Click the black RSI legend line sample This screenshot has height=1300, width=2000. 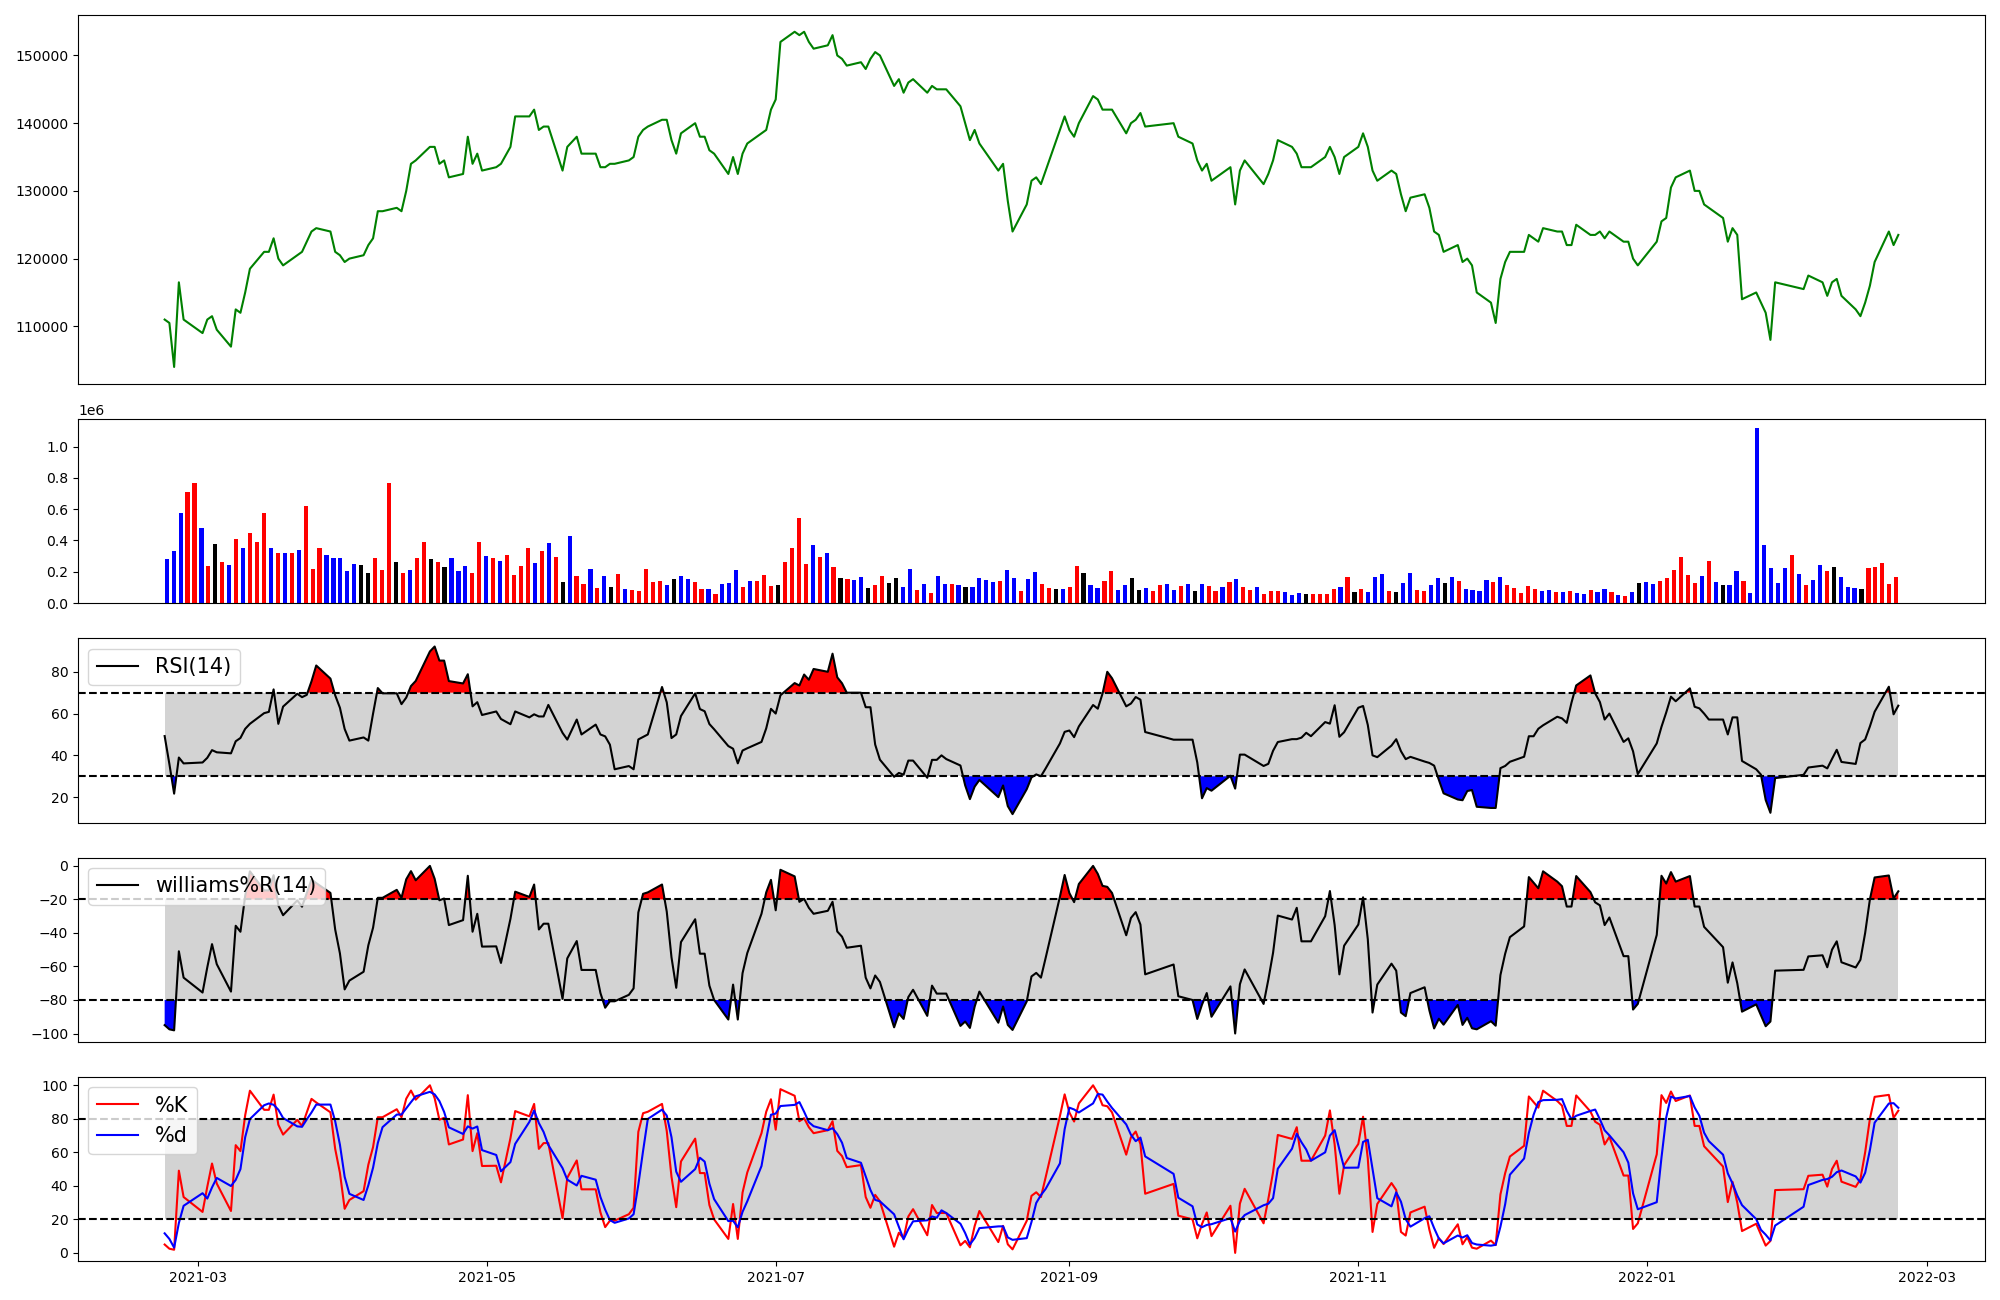pos(117,666)
